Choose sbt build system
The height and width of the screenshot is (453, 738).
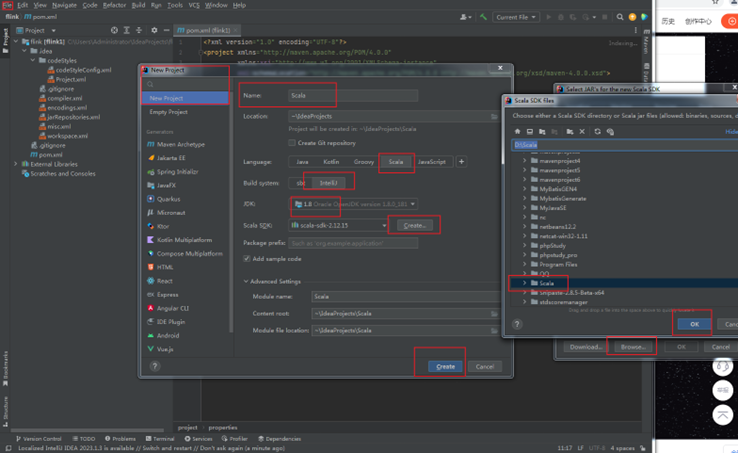(x=300, y=183)
